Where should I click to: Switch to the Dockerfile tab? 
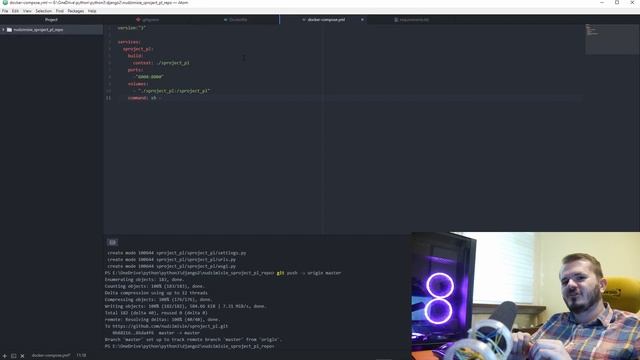(236, 20)
